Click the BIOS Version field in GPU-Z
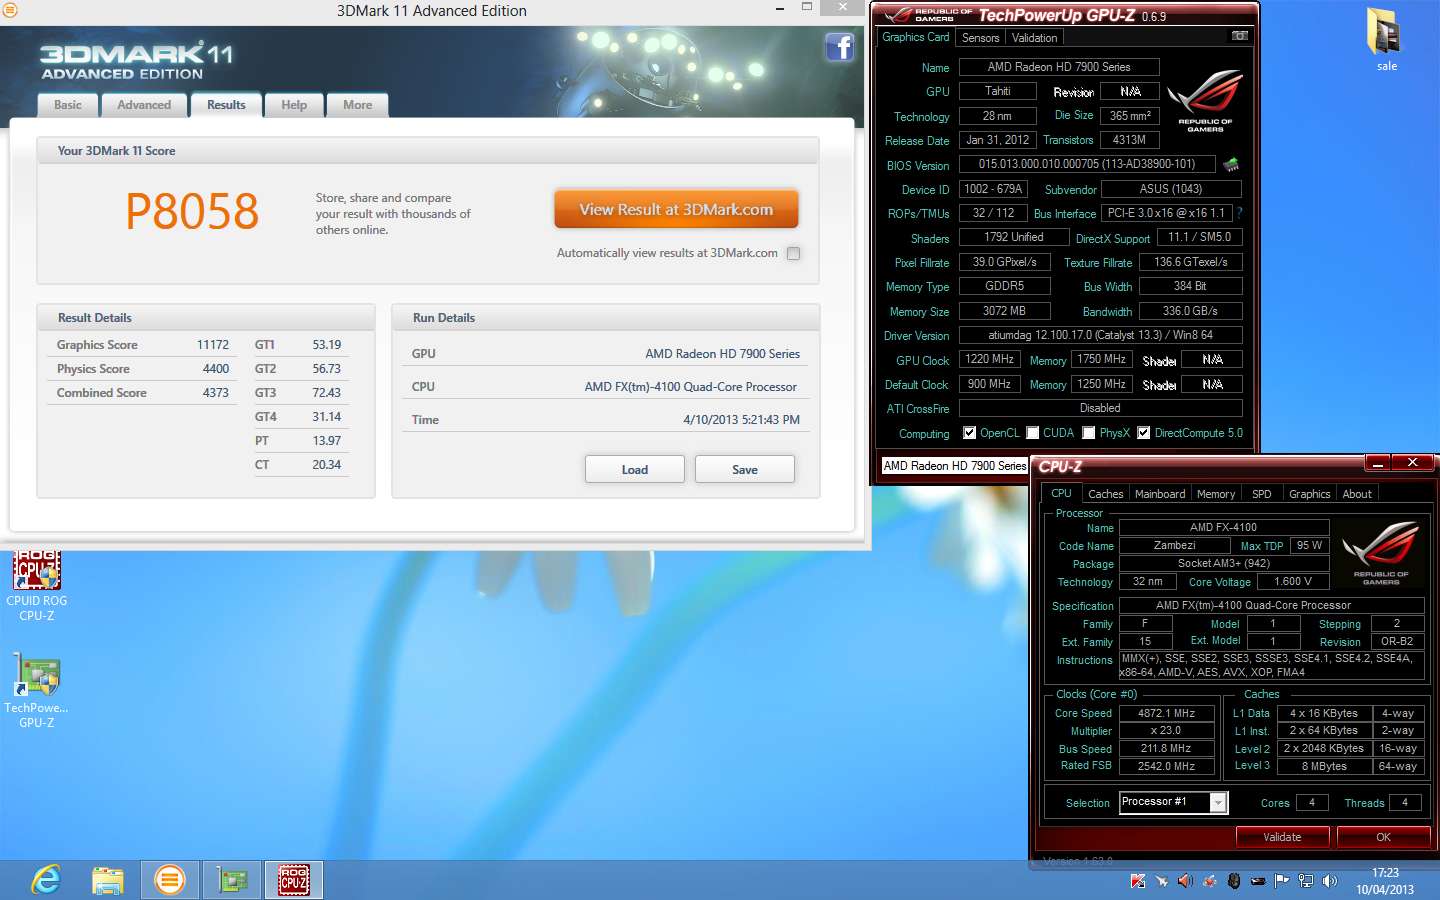1440x900 pixels. (x=1087, y=164)
